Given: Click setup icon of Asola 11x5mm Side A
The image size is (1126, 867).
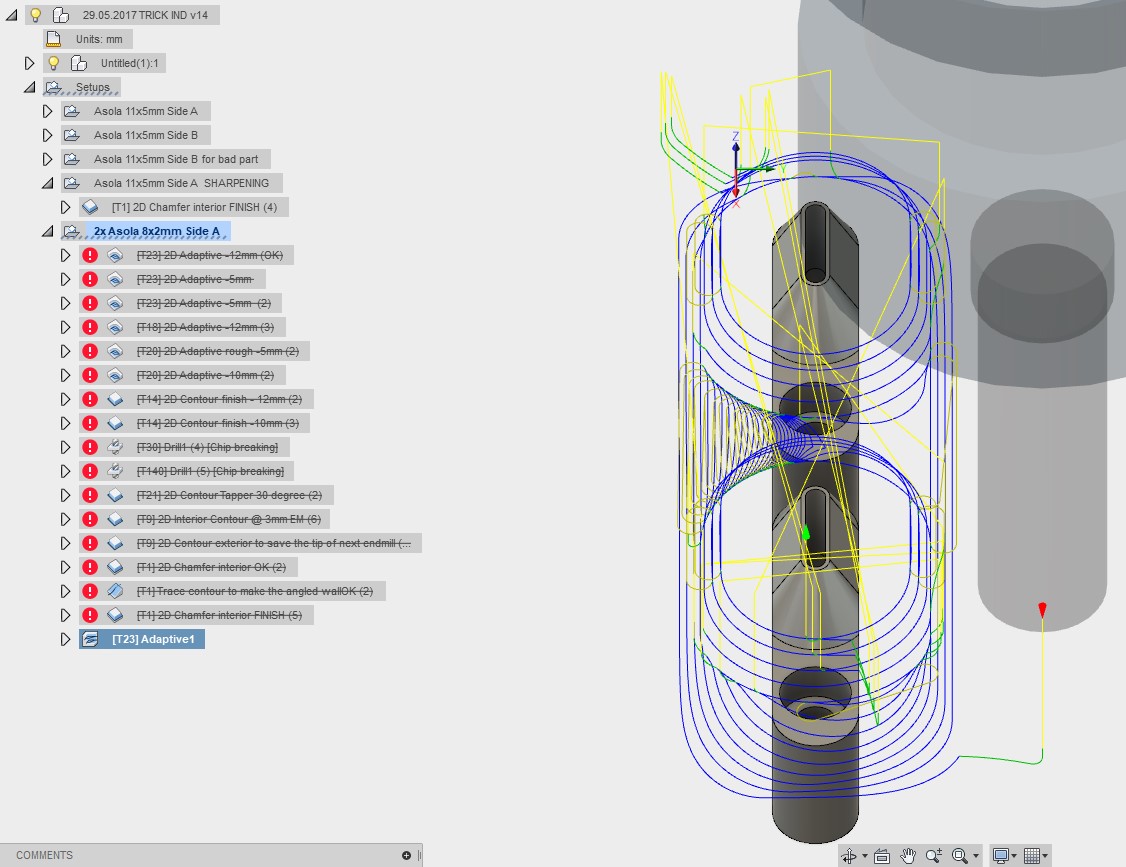Looking at the screenshot, I should 71,111.
